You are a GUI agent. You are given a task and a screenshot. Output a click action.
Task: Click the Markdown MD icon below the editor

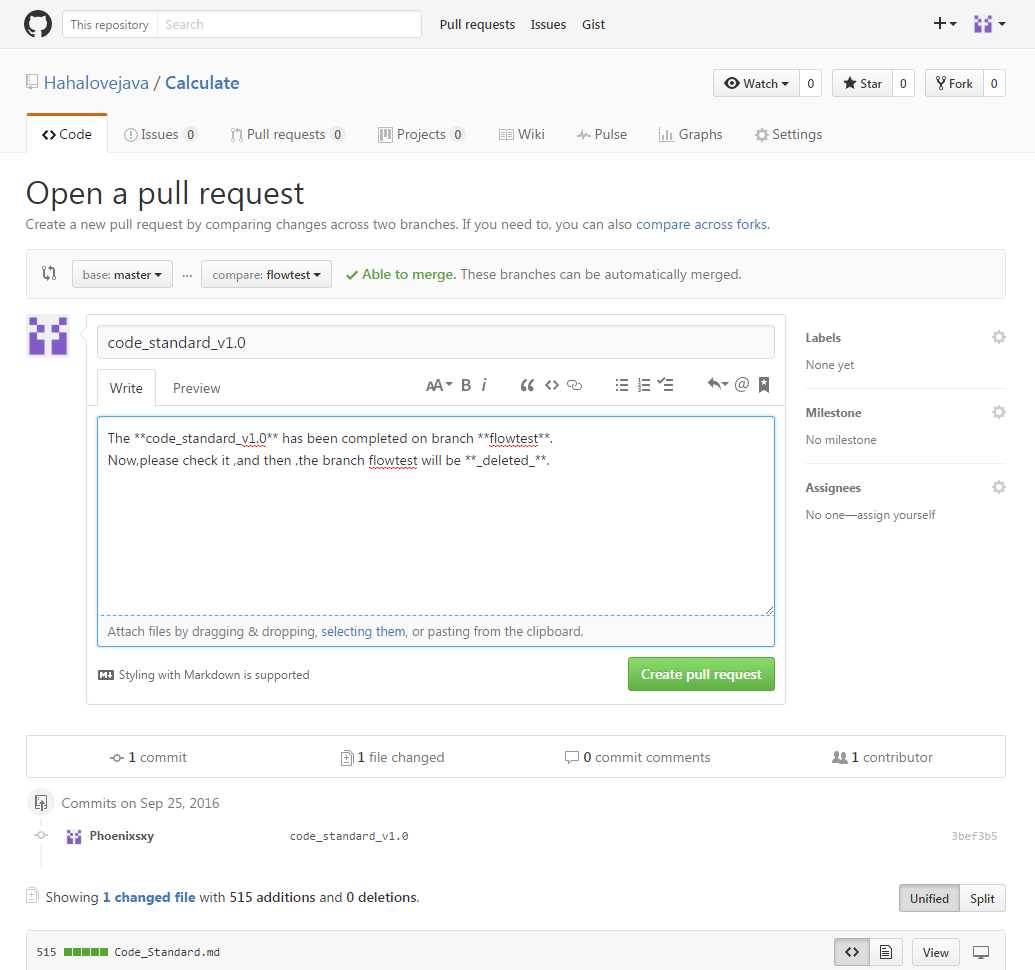point(106,675)
